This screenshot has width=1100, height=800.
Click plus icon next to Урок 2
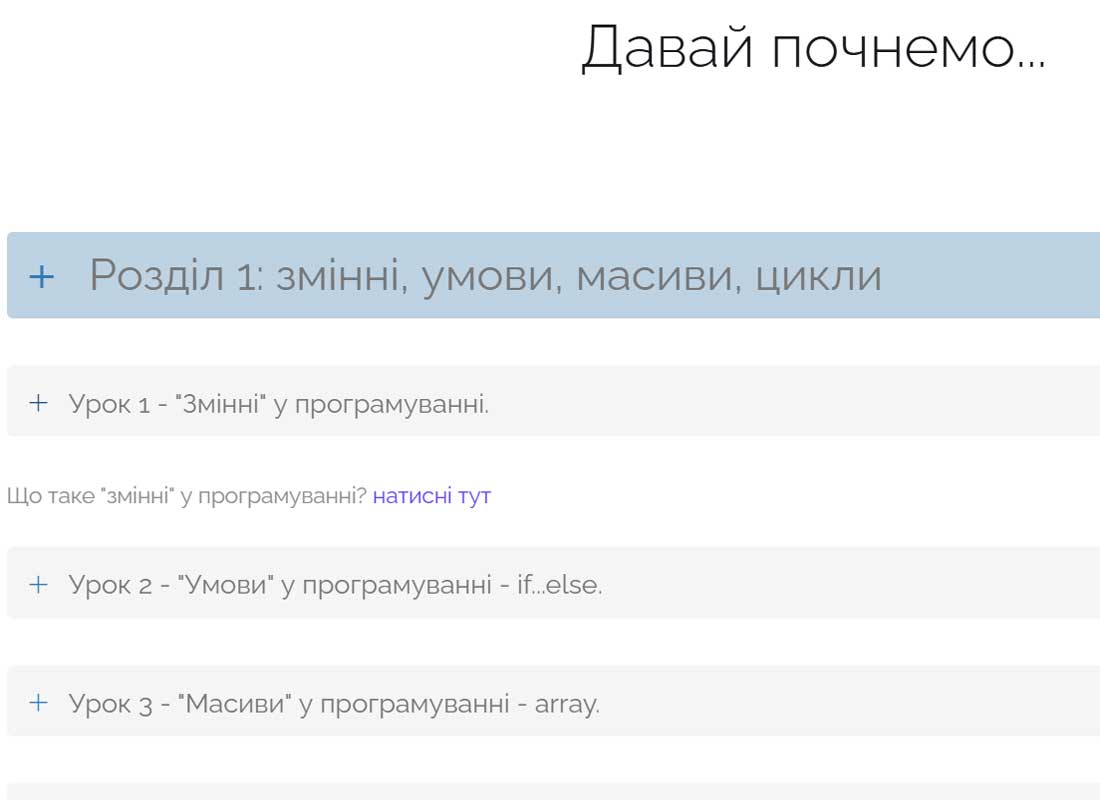point(39,584)
